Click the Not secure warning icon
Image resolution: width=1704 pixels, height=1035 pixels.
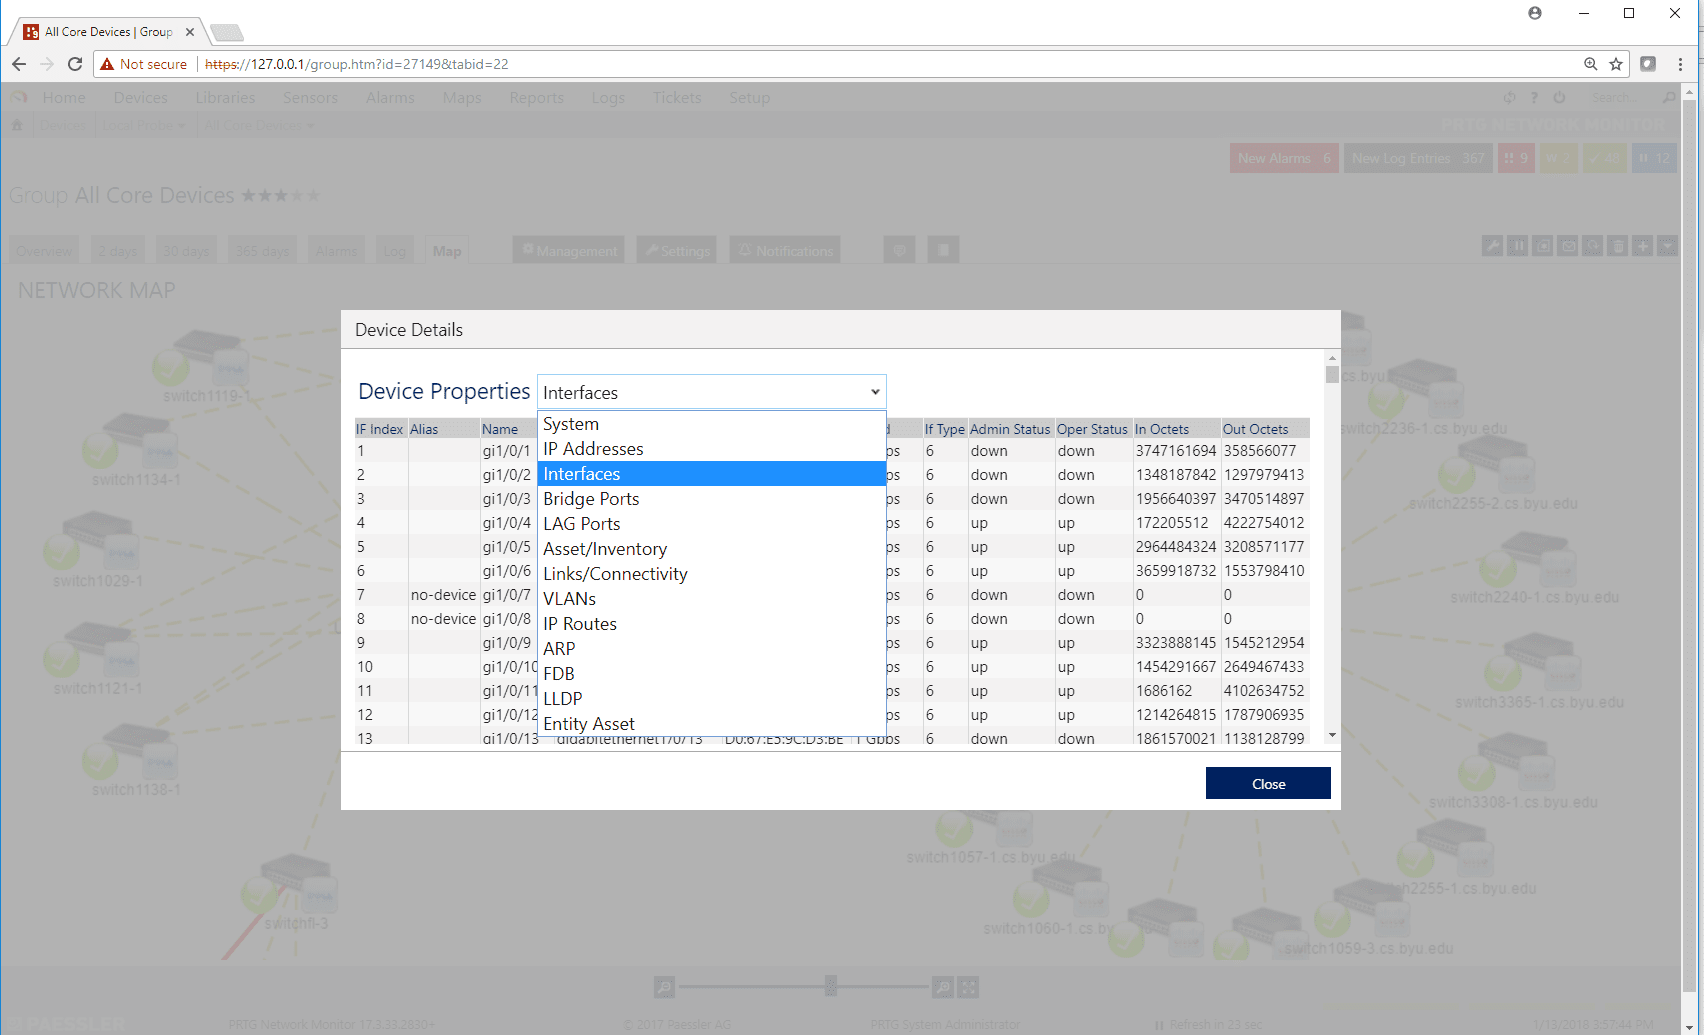(107, 64)
